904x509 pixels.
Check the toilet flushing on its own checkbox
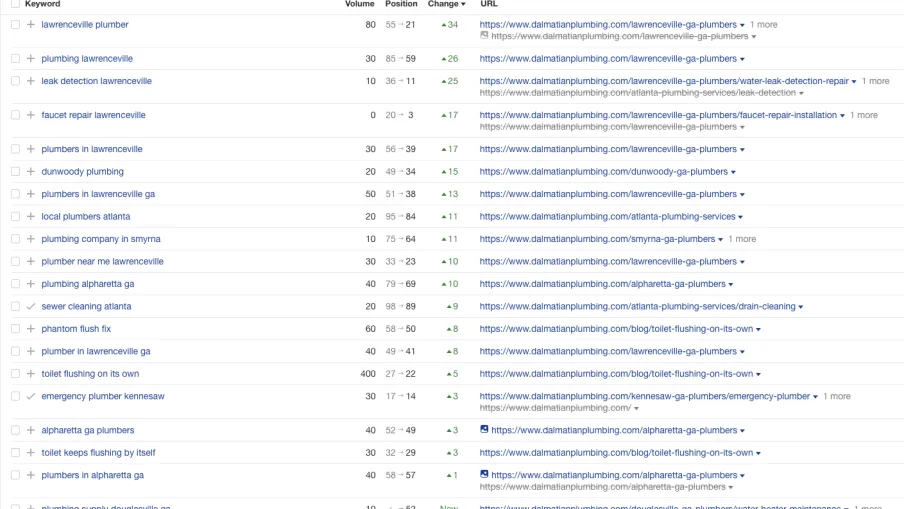(16, 374)
